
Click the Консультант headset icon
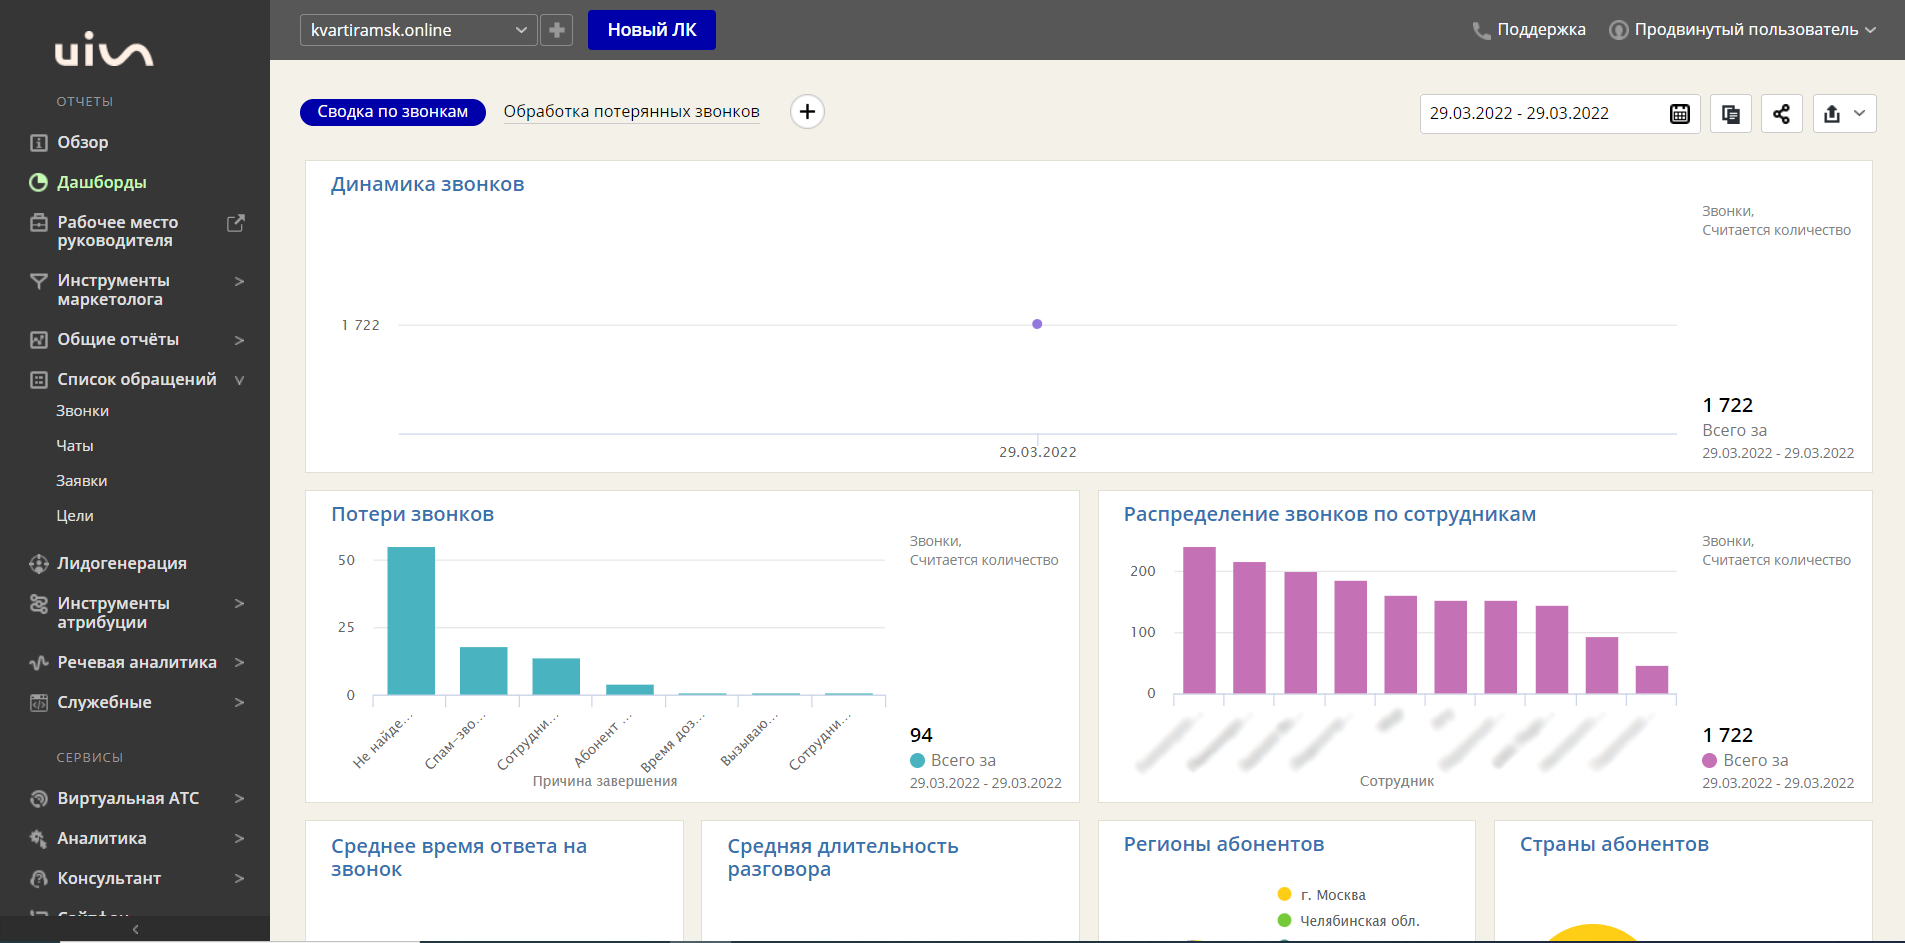click(x=38, y=879)
